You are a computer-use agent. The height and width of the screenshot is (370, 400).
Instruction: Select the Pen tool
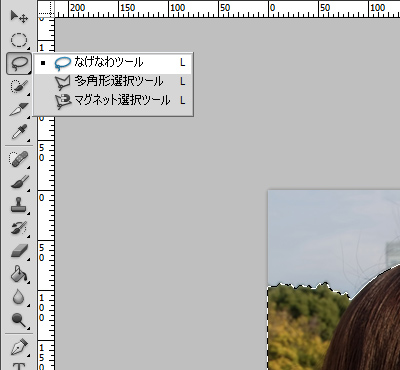pos(19,347)
